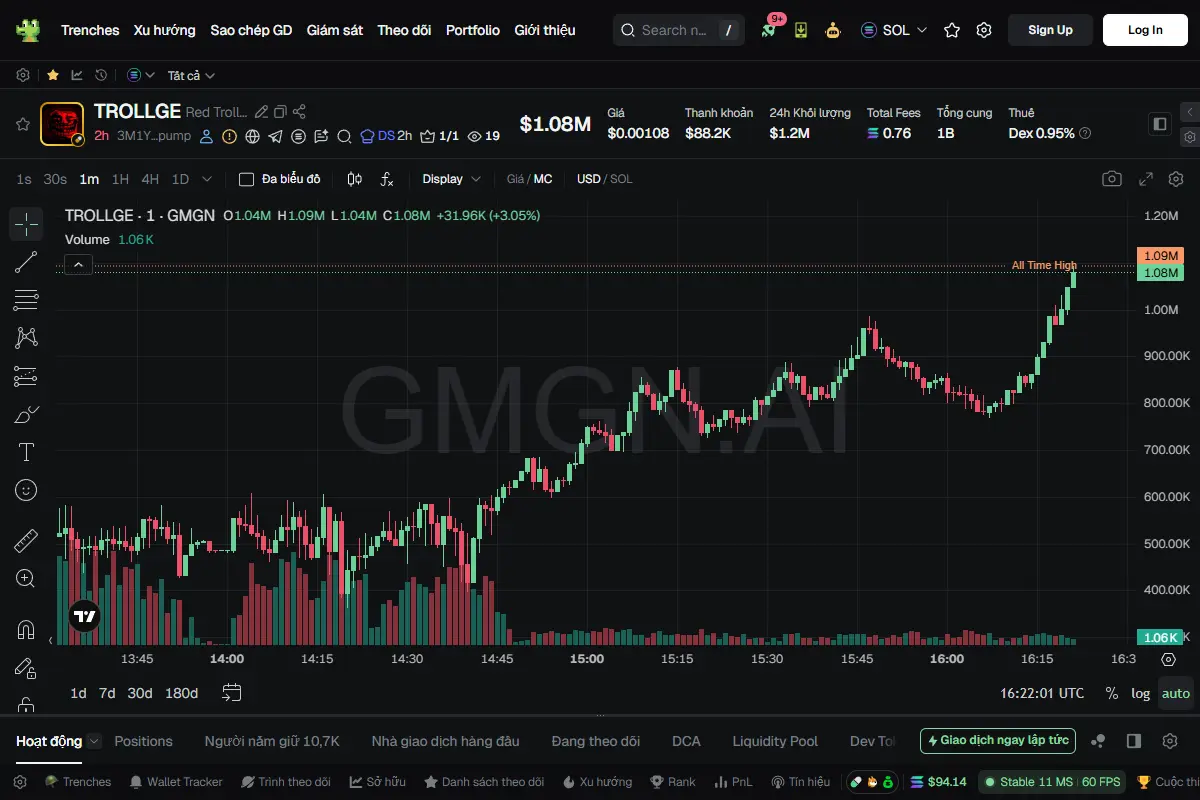Click the Log In button
Screen dimensions: 1200x800
(x=1145, y=30)
